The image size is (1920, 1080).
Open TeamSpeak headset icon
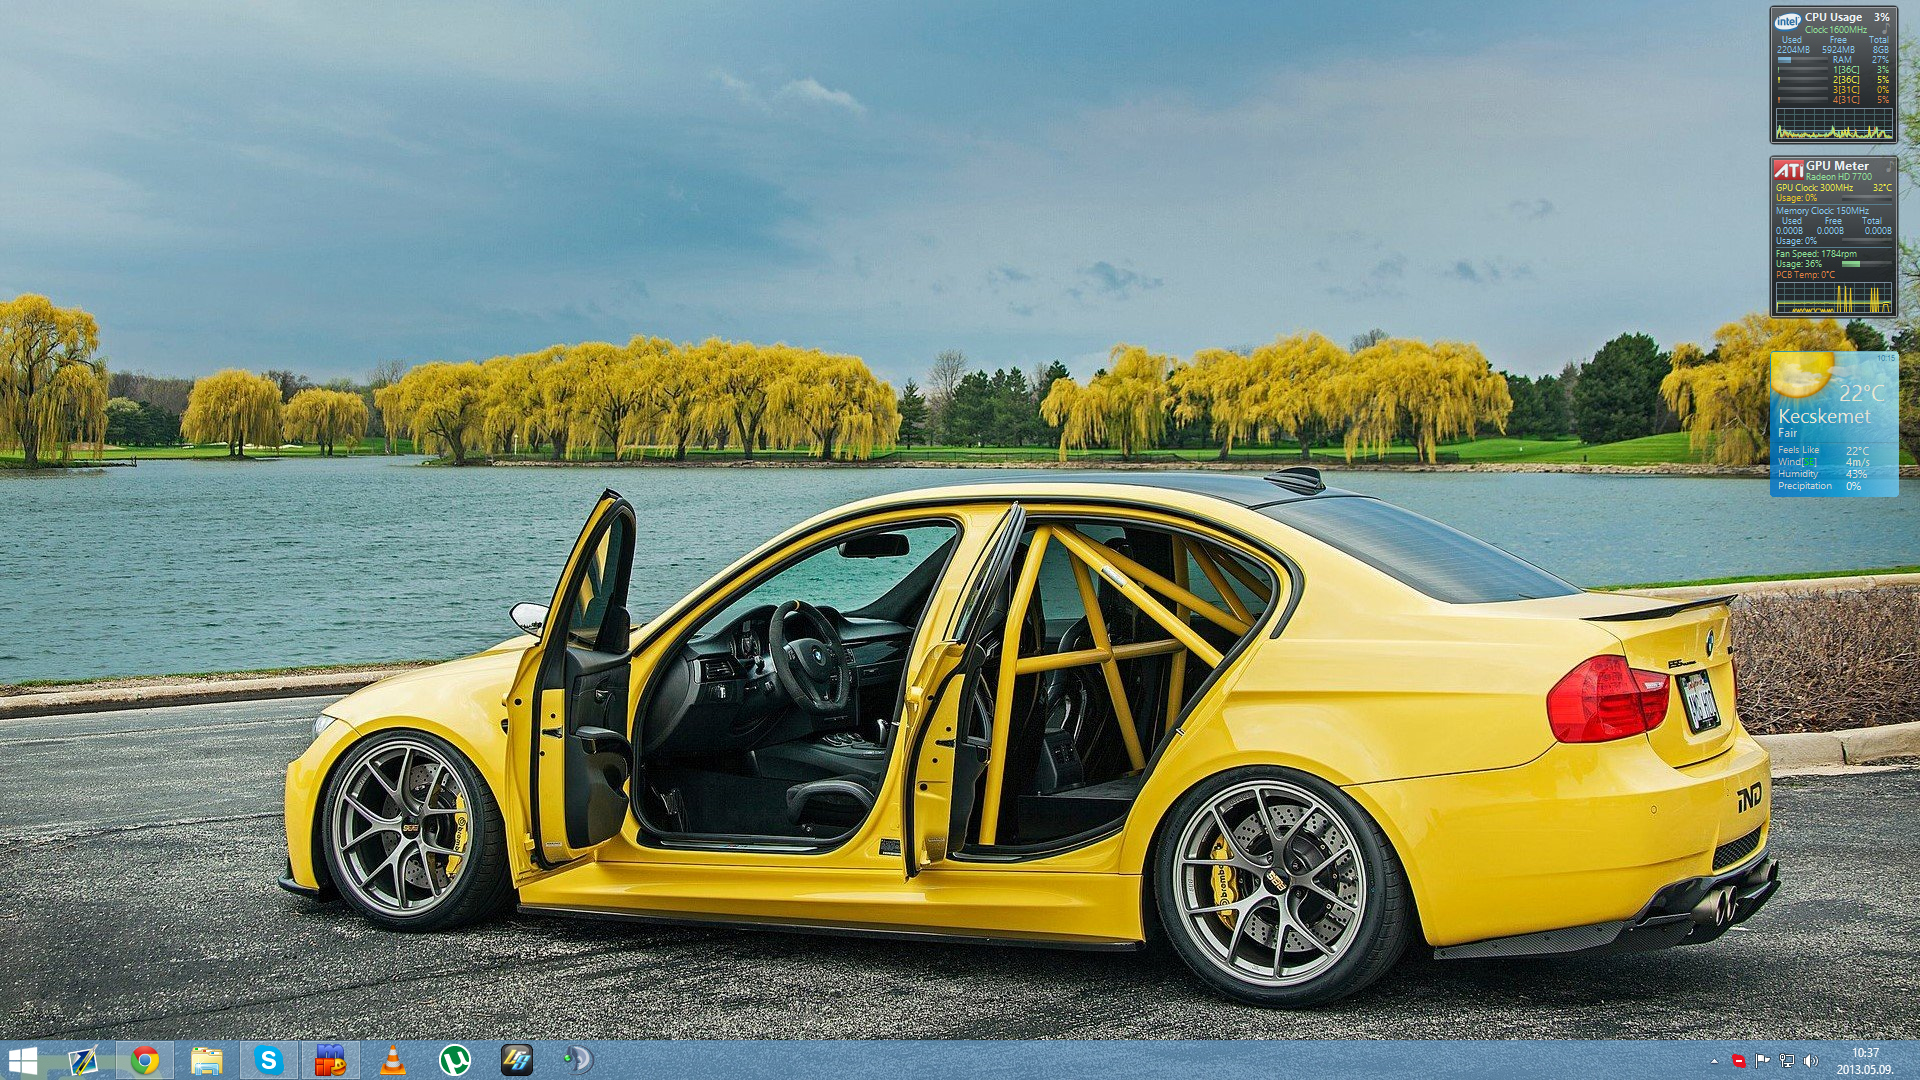pos(578,1060)
